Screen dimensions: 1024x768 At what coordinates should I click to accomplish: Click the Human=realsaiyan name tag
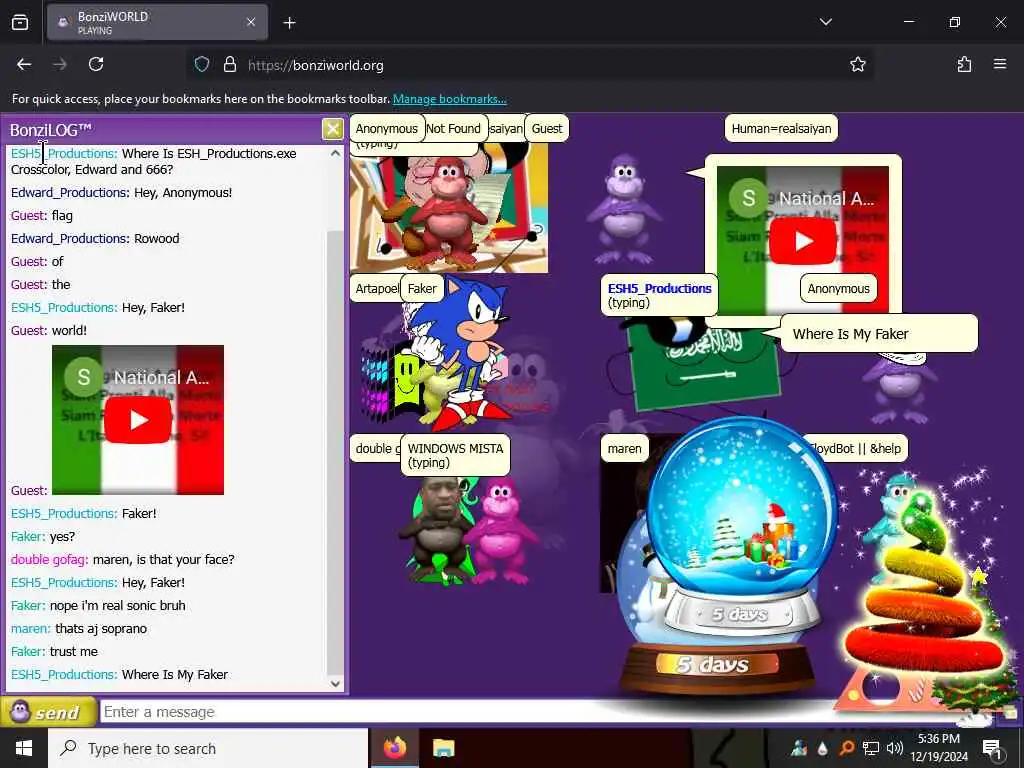tap(781, 129)
